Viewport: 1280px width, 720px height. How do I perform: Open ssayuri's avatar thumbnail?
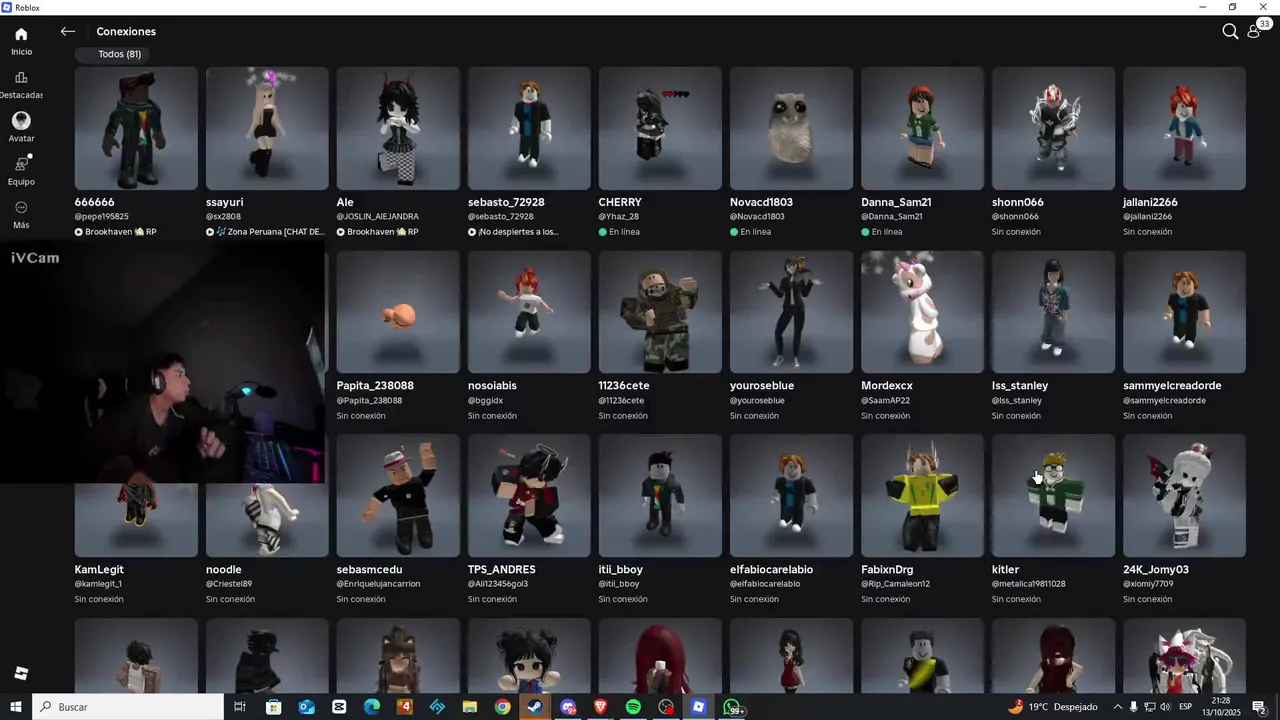(267, 129)
